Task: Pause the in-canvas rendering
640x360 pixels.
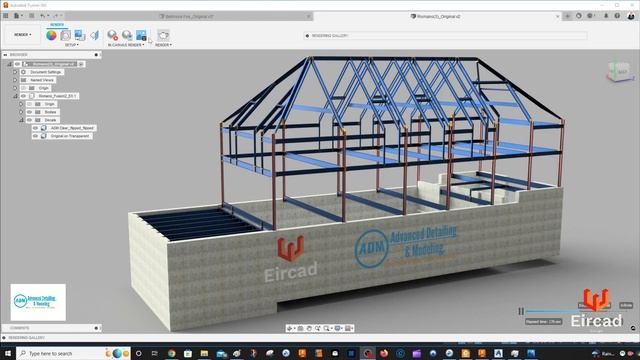Action: (x=521, y=311)
